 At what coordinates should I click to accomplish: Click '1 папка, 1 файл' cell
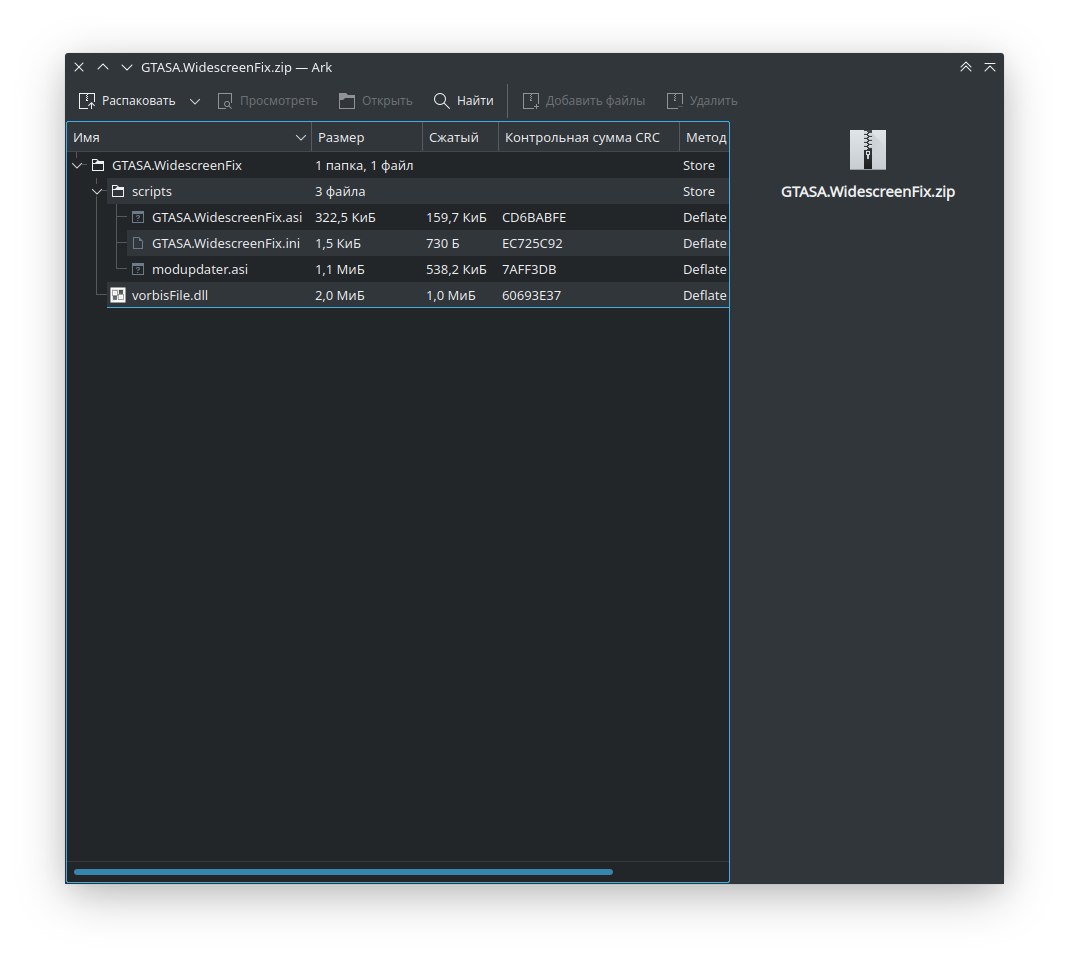(x=364, y=166)
